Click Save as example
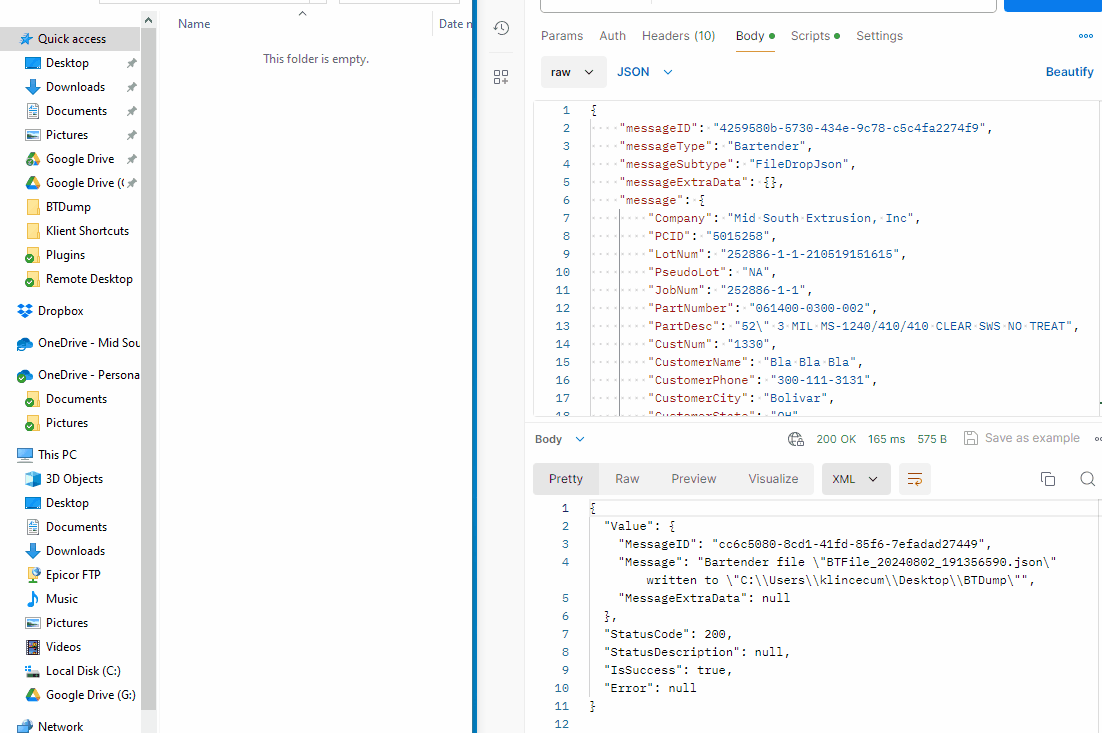1102x733 pixels. (x=1032, y=438)
